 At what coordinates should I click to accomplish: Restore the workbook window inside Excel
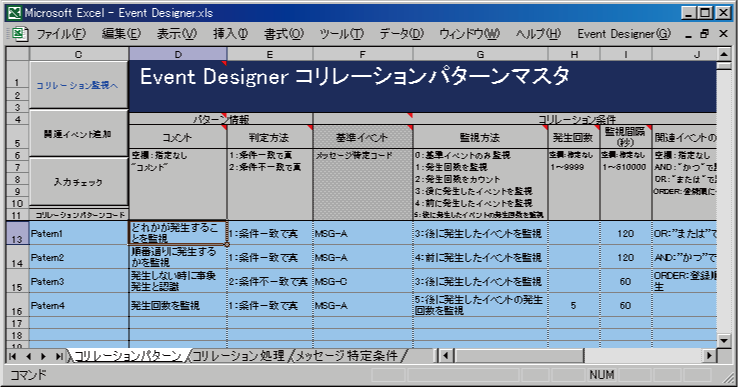coord(705,34)
